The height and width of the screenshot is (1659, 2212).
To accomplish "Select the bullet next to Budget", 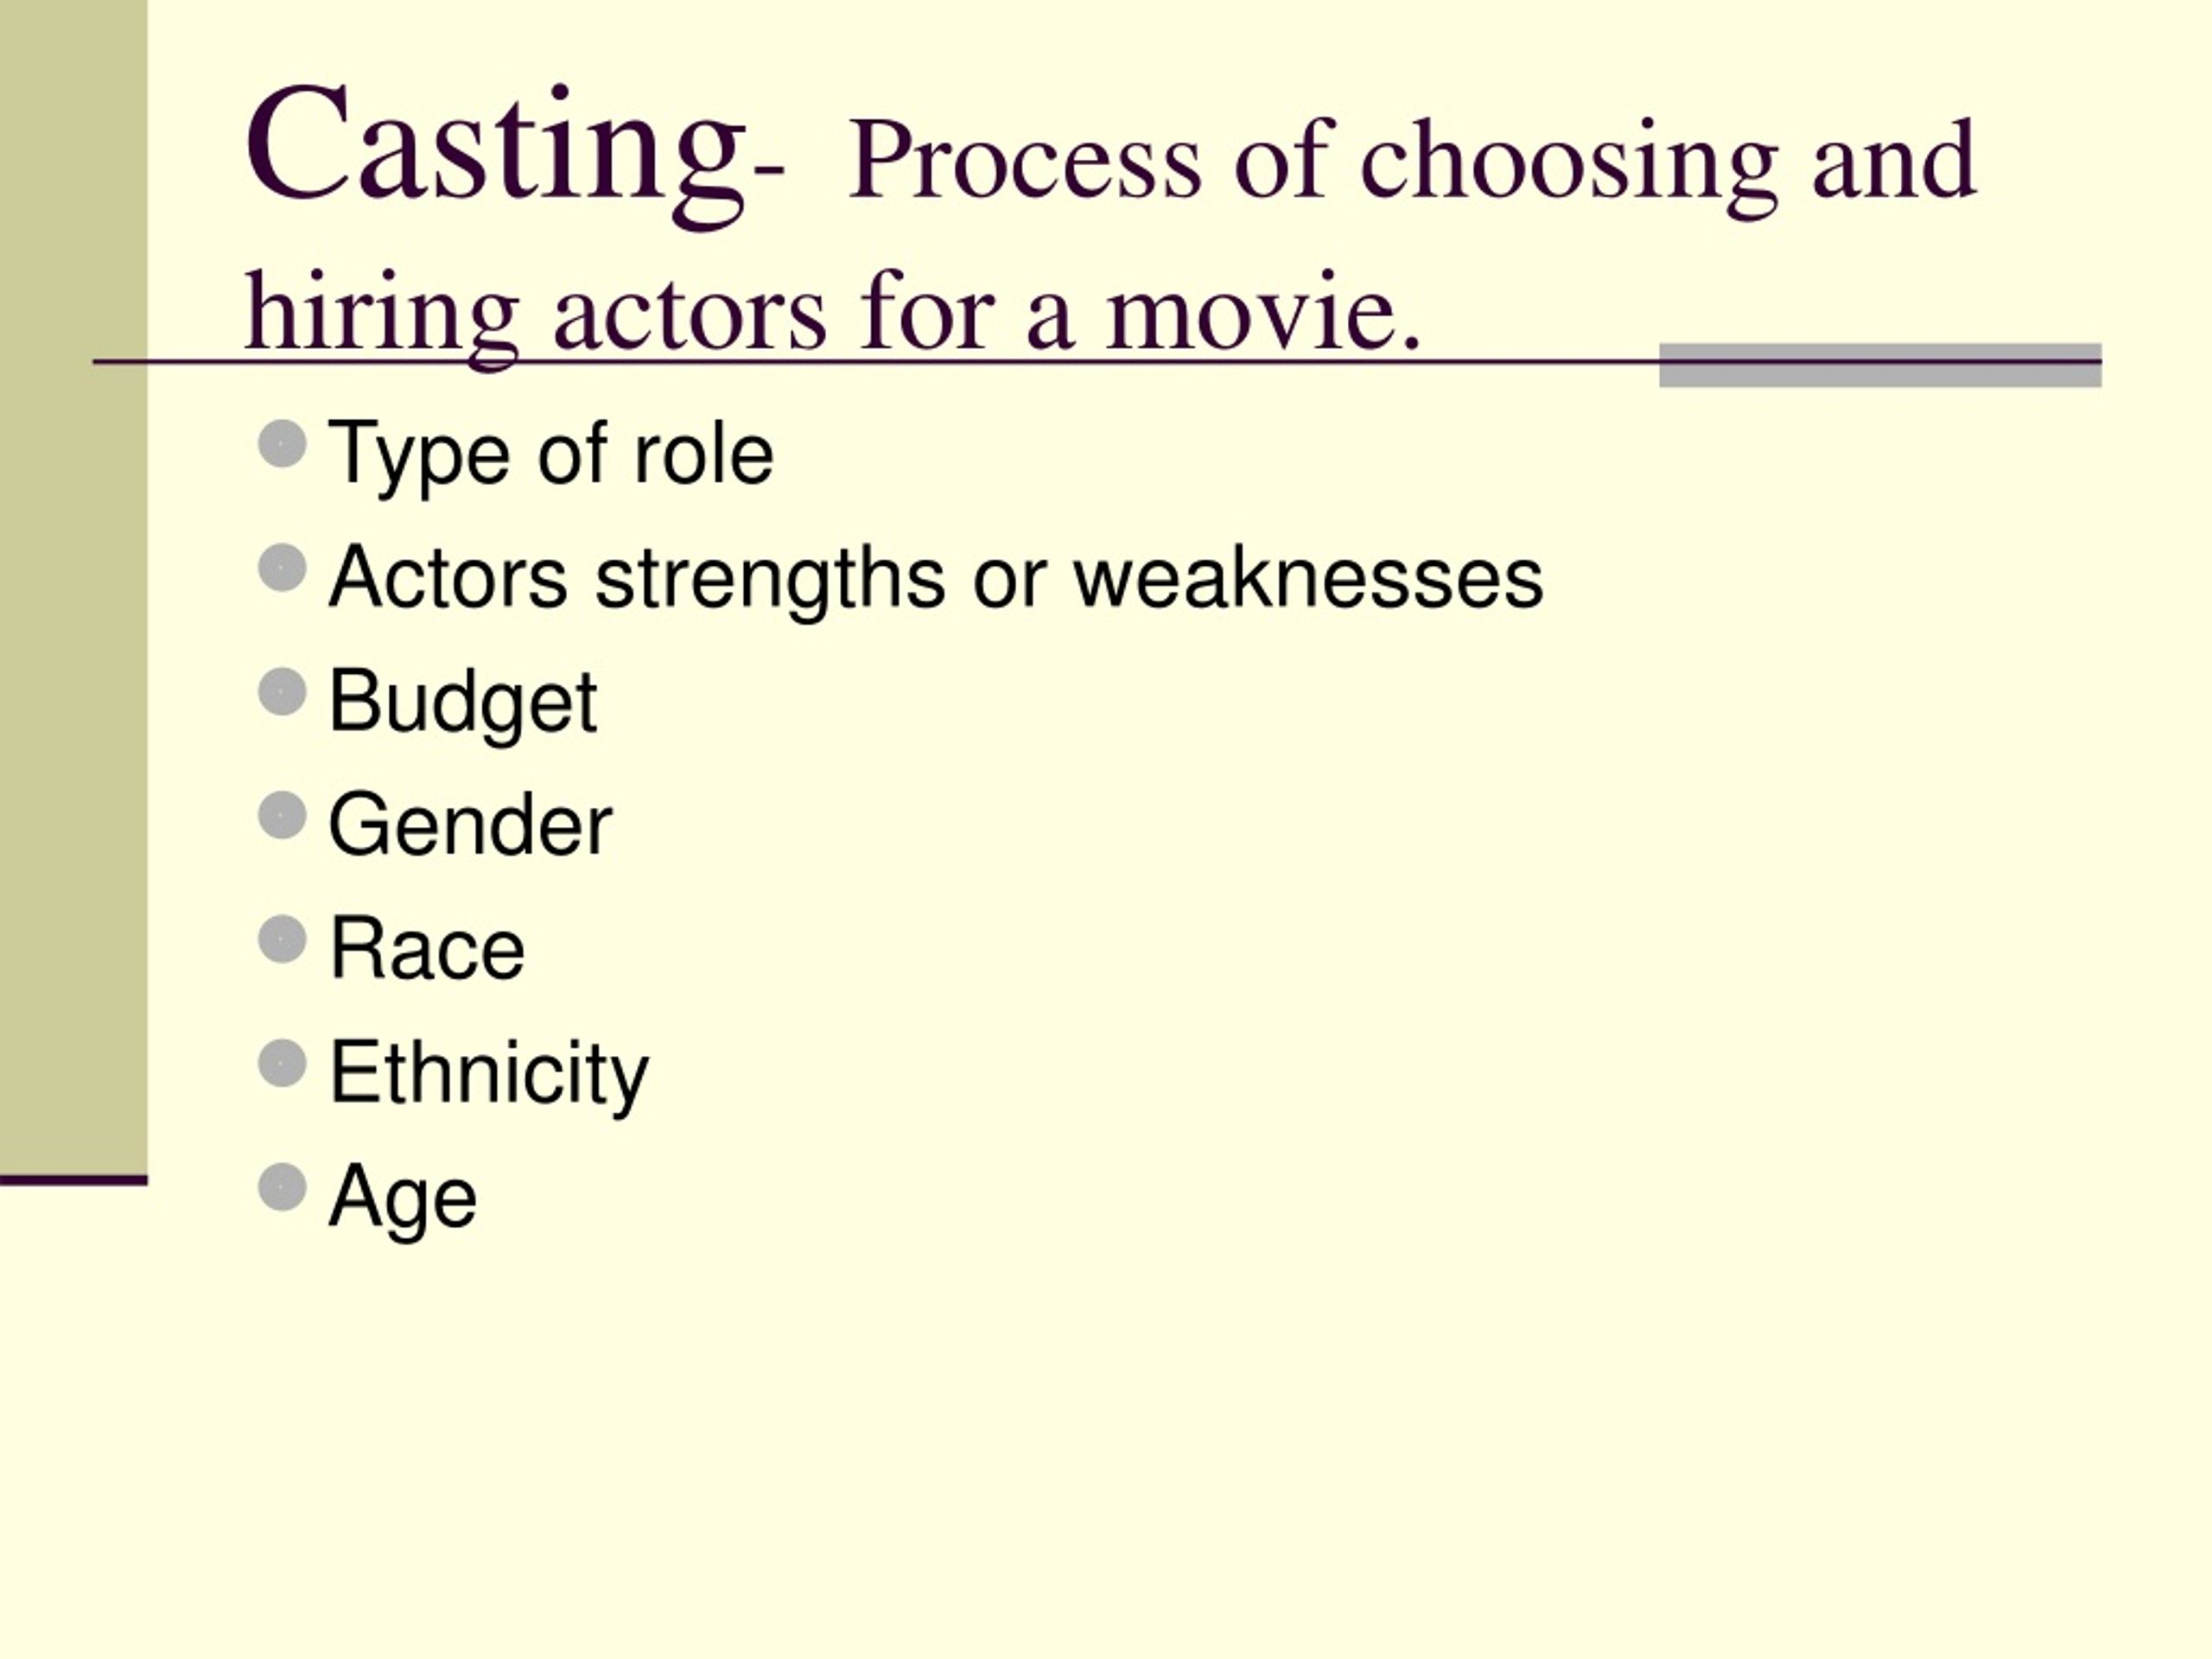I will point(282,692).
